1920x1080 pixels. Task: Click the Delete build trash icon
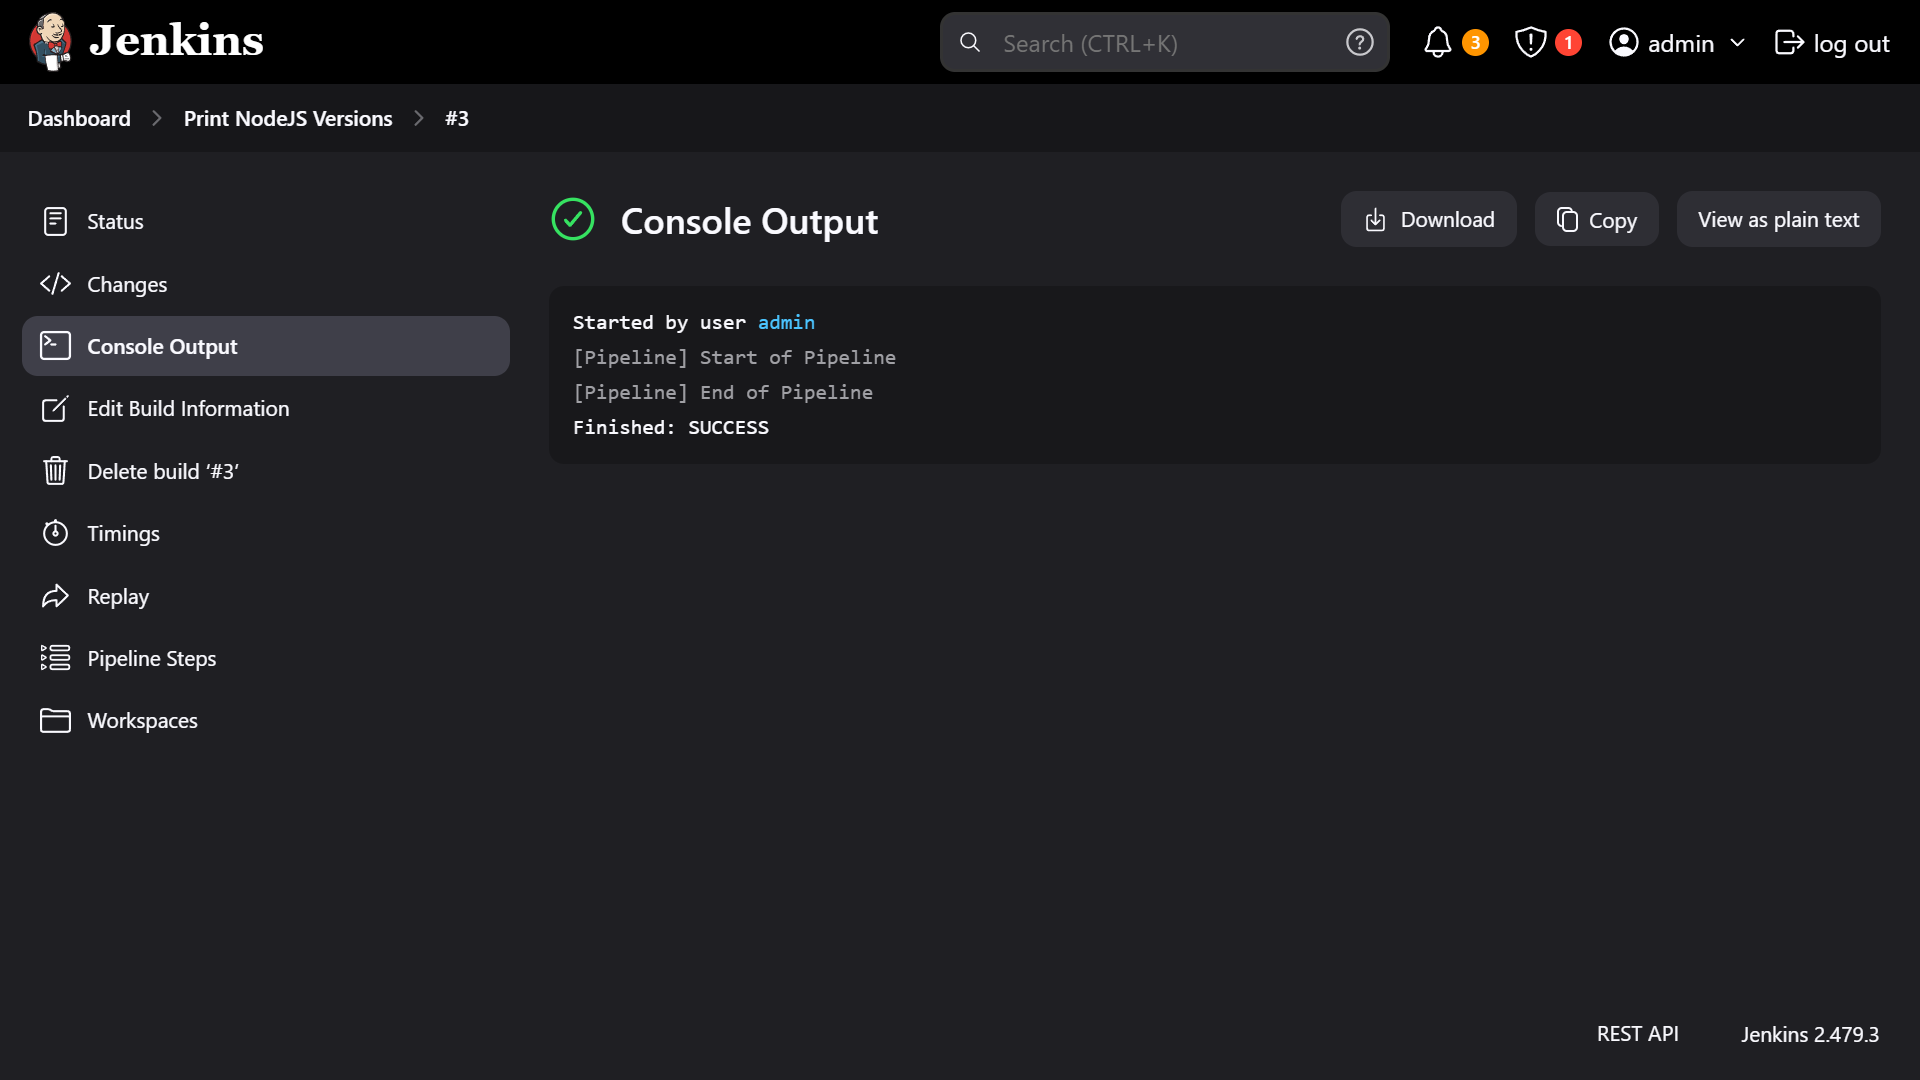pos(55,471)
